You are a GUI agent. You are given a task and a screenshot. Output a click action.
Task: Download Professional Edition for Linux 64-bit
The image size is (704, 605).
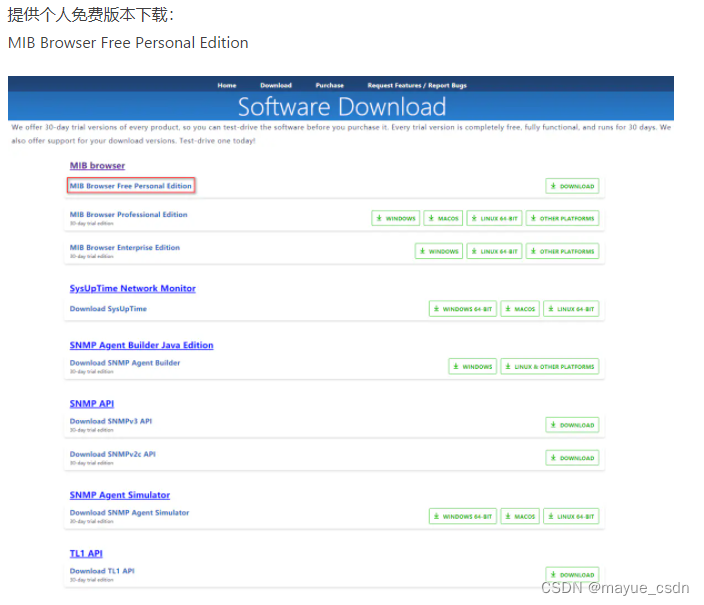click(x=494, y=218)
